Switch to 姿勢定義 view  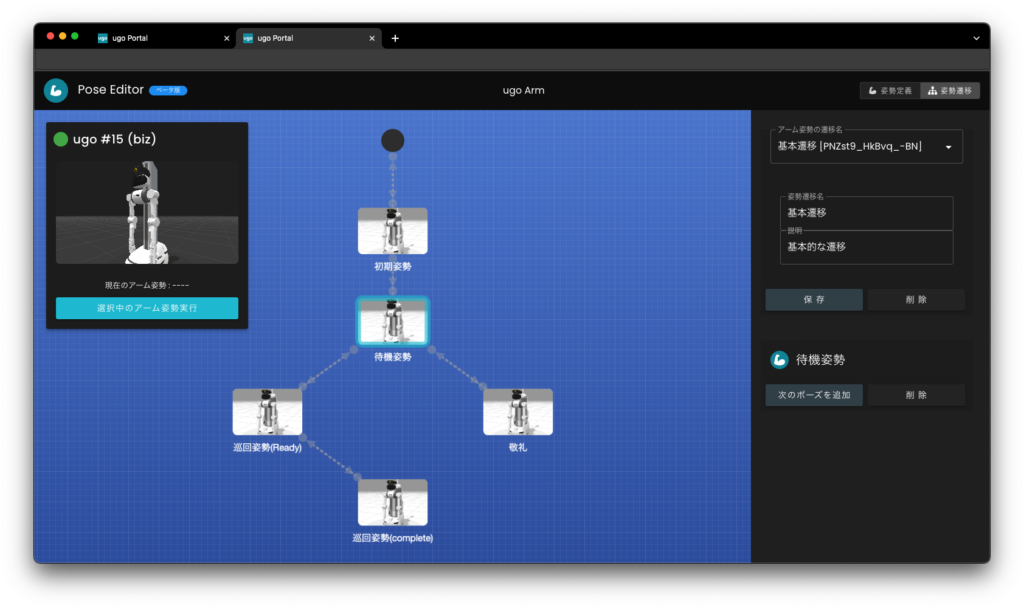890,91
